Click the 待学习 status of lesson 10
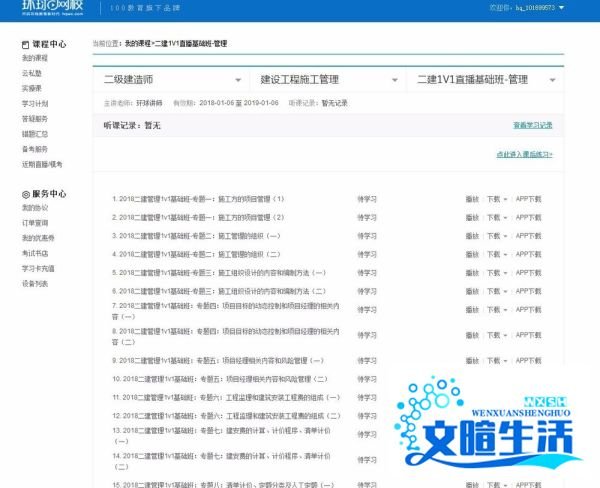 coord(367,379)
